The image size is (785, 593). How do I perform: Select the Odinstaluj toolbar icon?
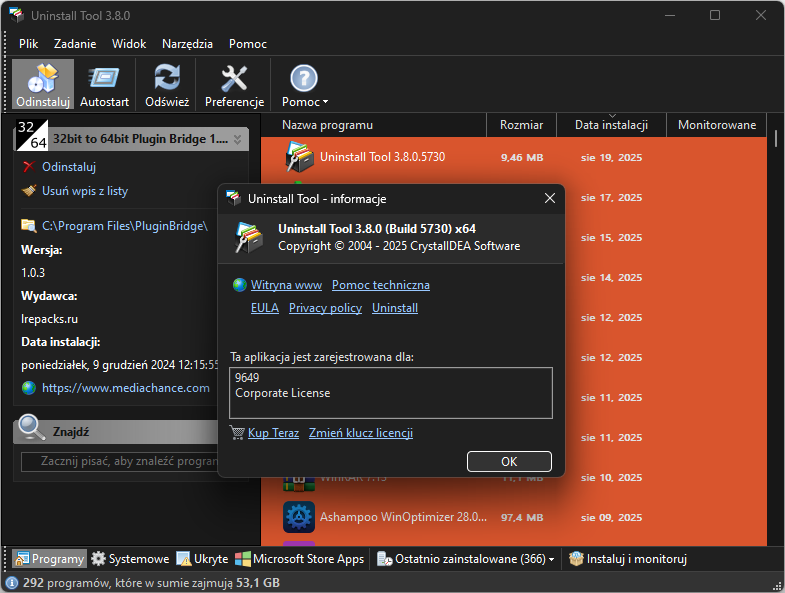tap(43, 78)
